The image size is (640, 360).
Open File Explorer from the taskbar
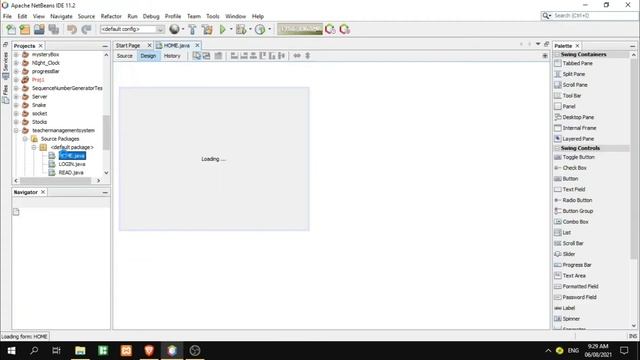pyautogui.click(x=80, y=351)
